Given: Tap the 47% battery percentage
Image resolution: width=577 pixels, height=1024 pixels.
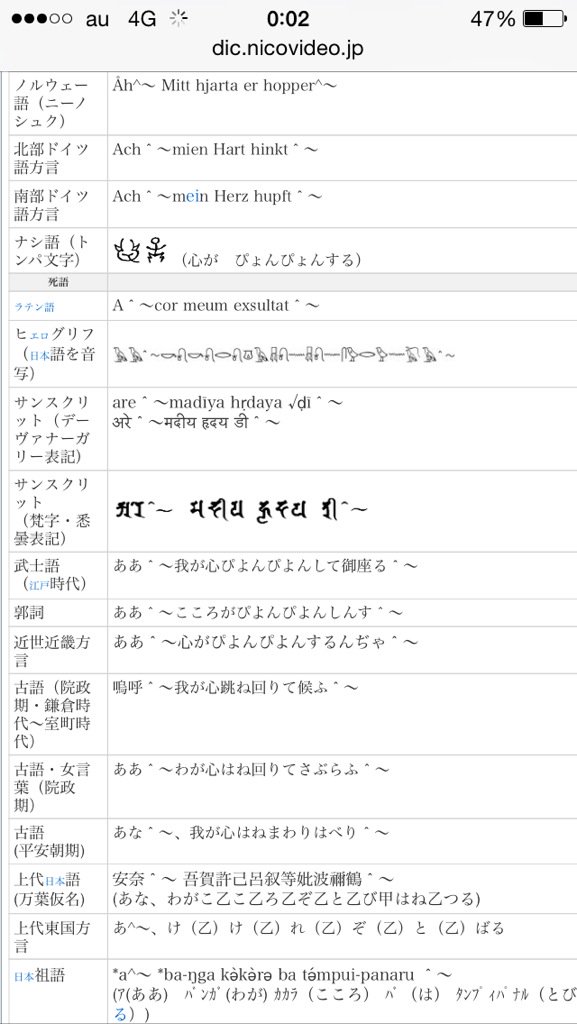Looking at the screenshot, I should [493, 19].
